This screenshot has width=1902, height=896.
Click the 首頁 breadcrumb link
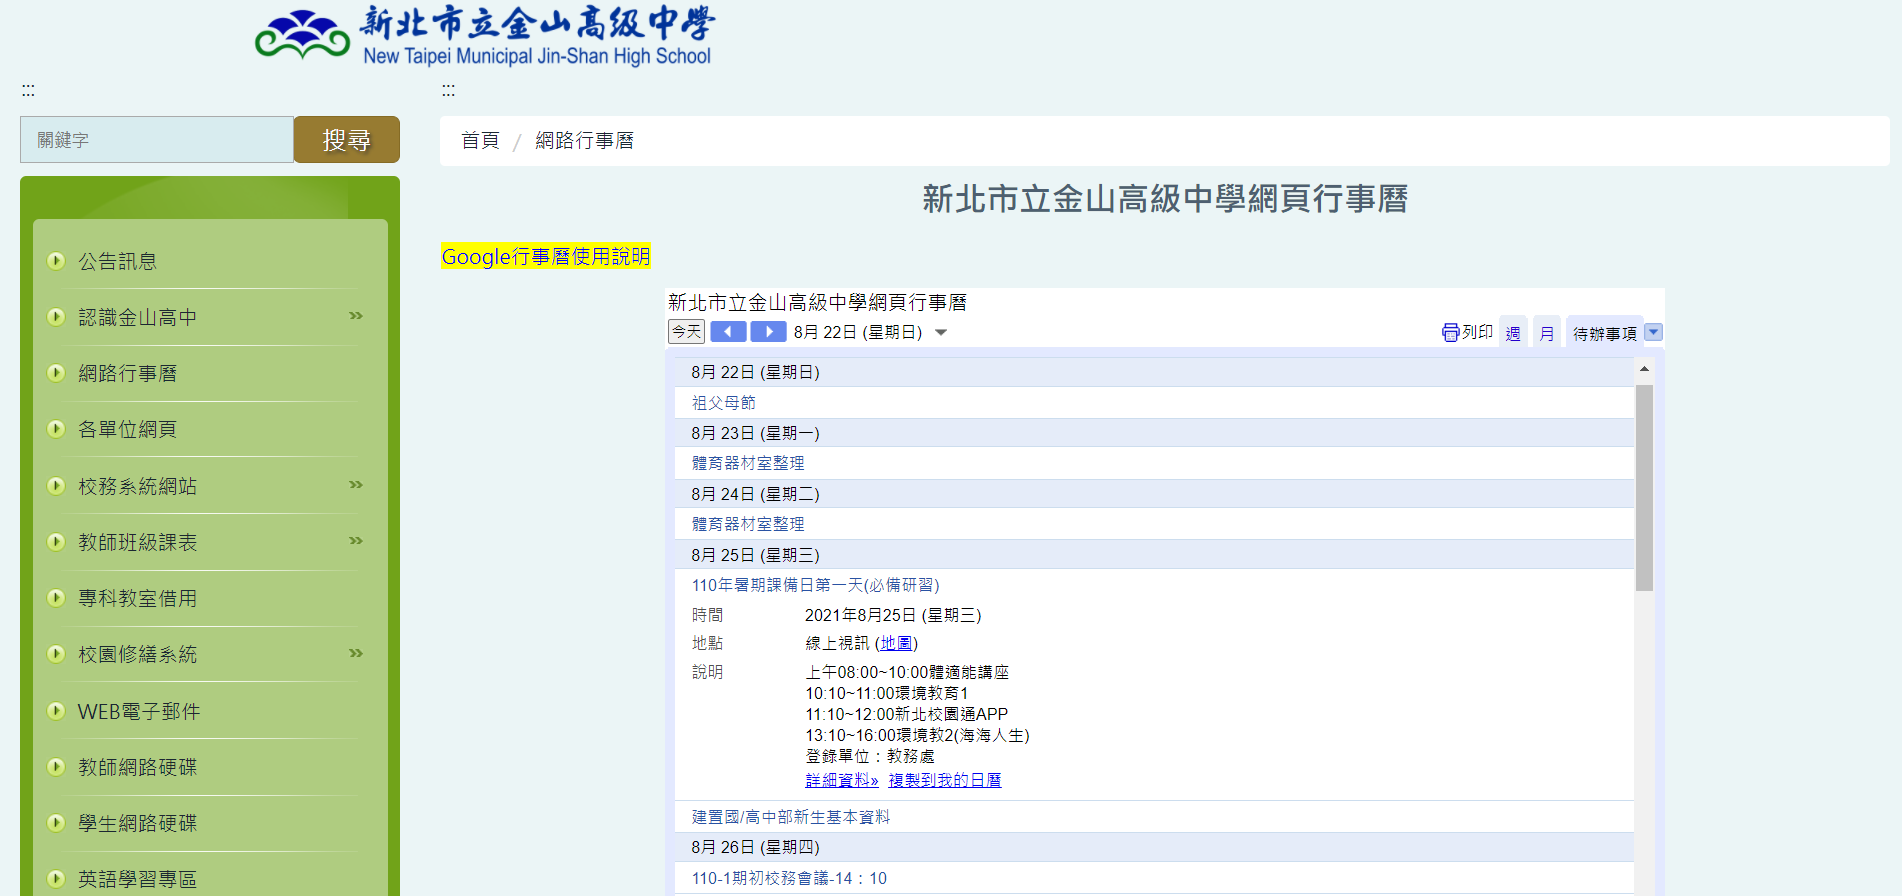[480, 140]
